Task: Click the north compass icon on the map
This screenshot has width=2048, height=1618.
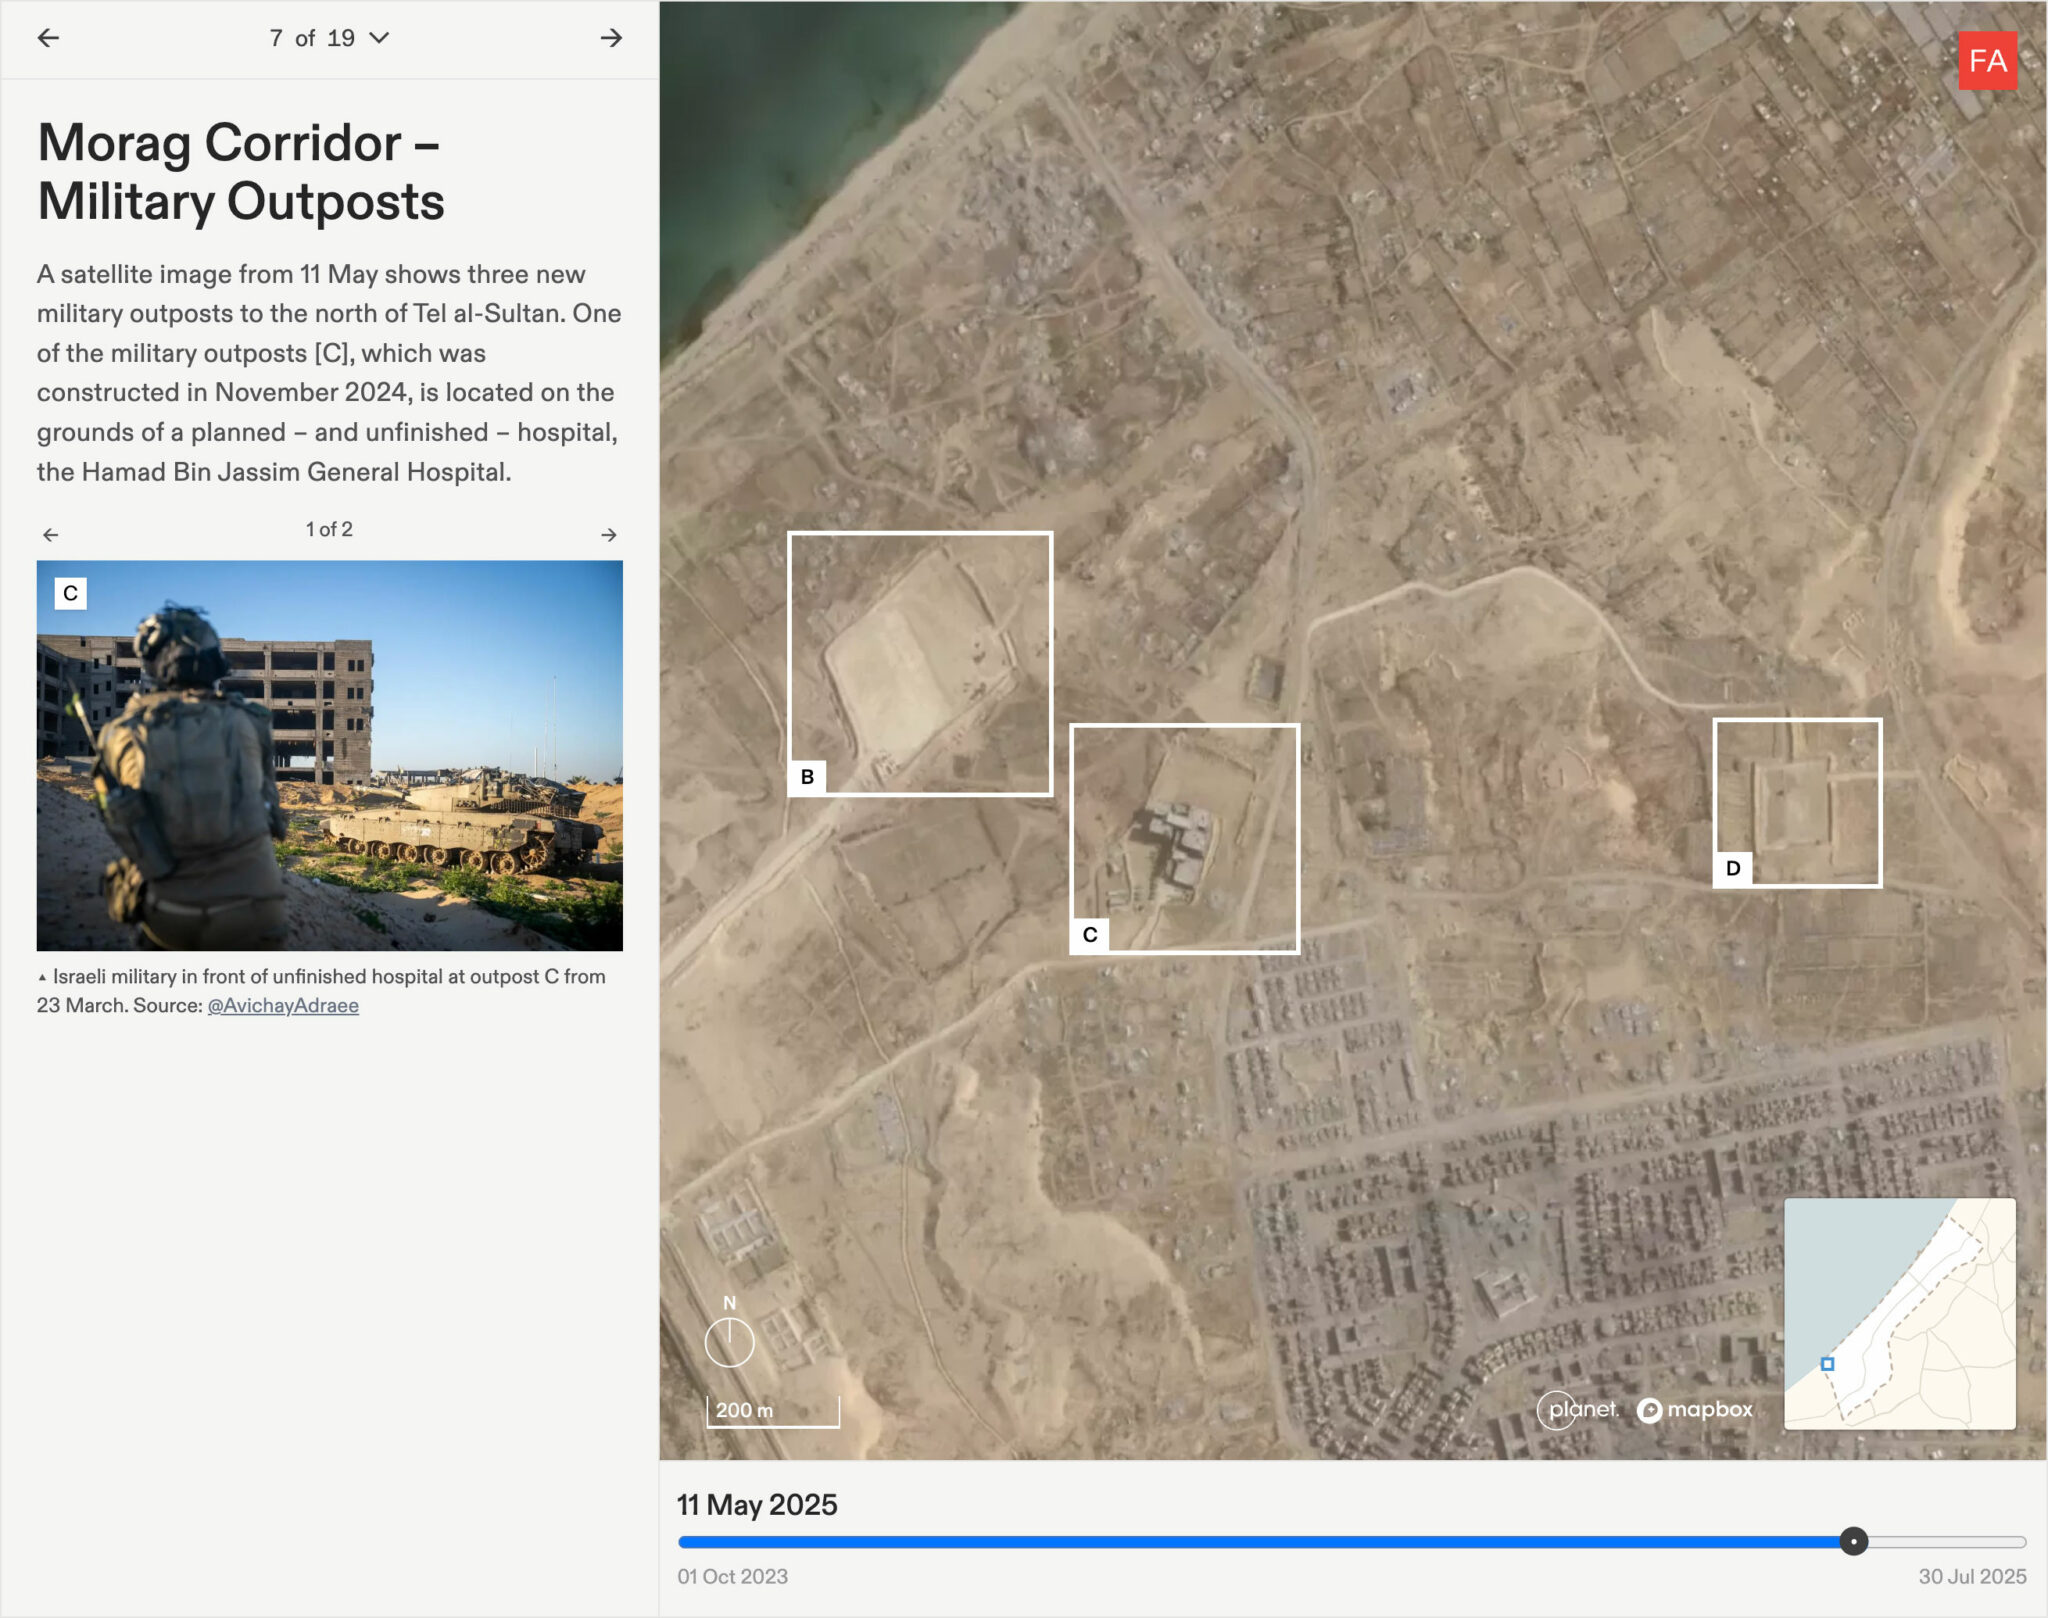Action: [x=729, y=1342]
